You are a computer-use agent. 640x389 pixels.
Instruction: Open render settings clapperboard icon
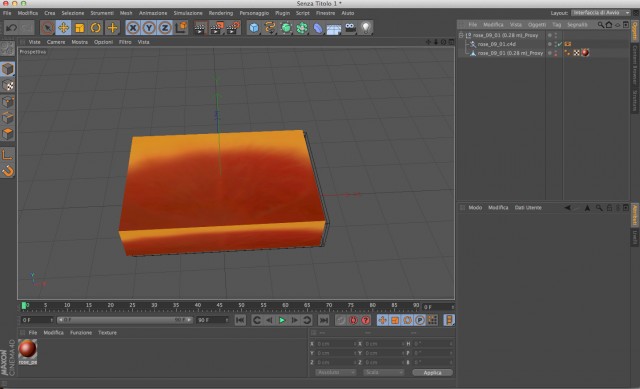click(233, 28)
